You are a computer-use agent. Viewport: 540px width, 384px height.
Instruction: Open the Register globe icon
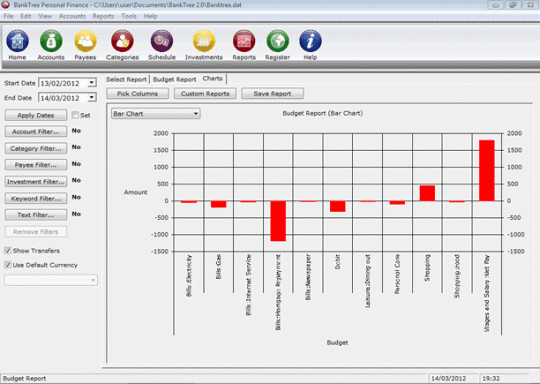pyautogui.click(x=278, y=41)
